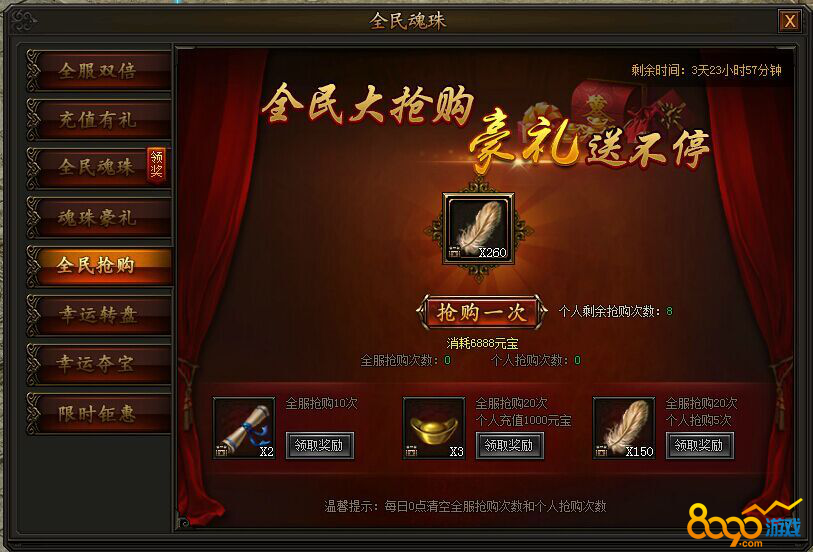
Task: Claim reward for 全服抢购10次
Action: (319, 445)
